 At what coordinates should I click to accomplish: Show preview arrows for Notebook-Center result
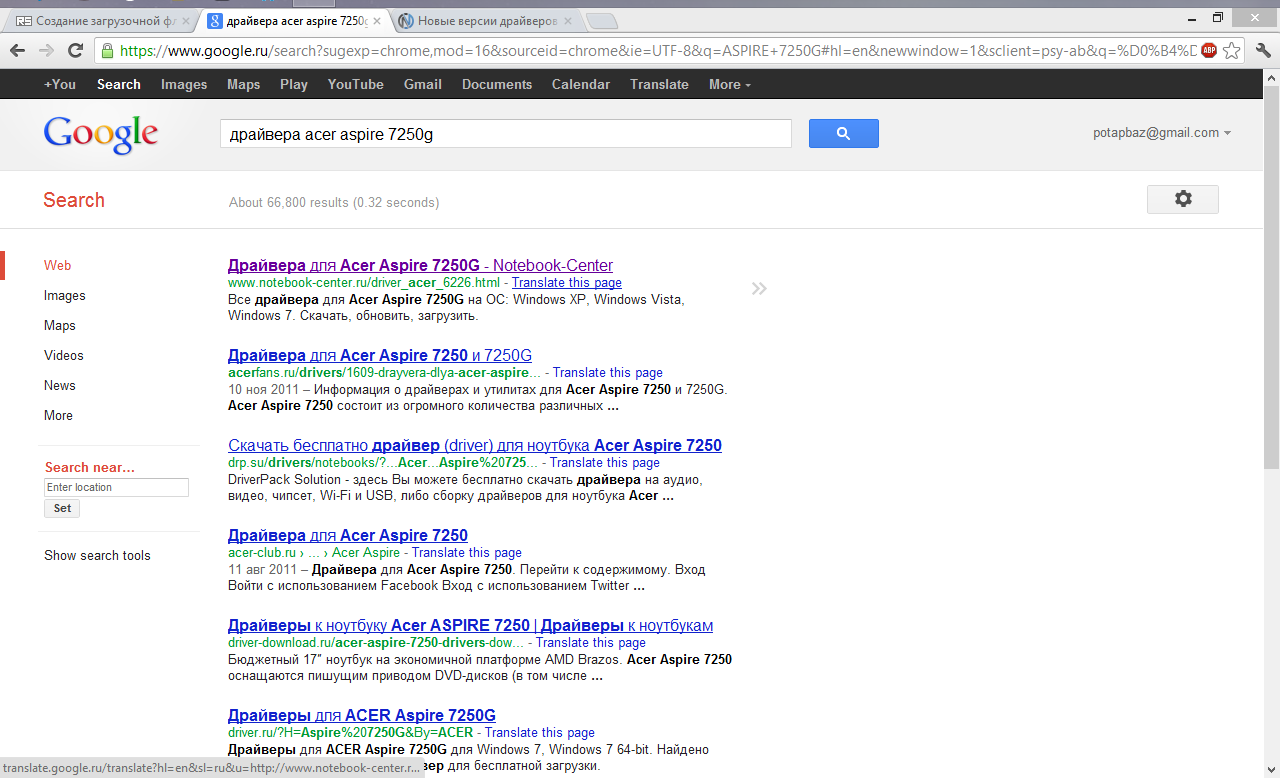[759, 289]
